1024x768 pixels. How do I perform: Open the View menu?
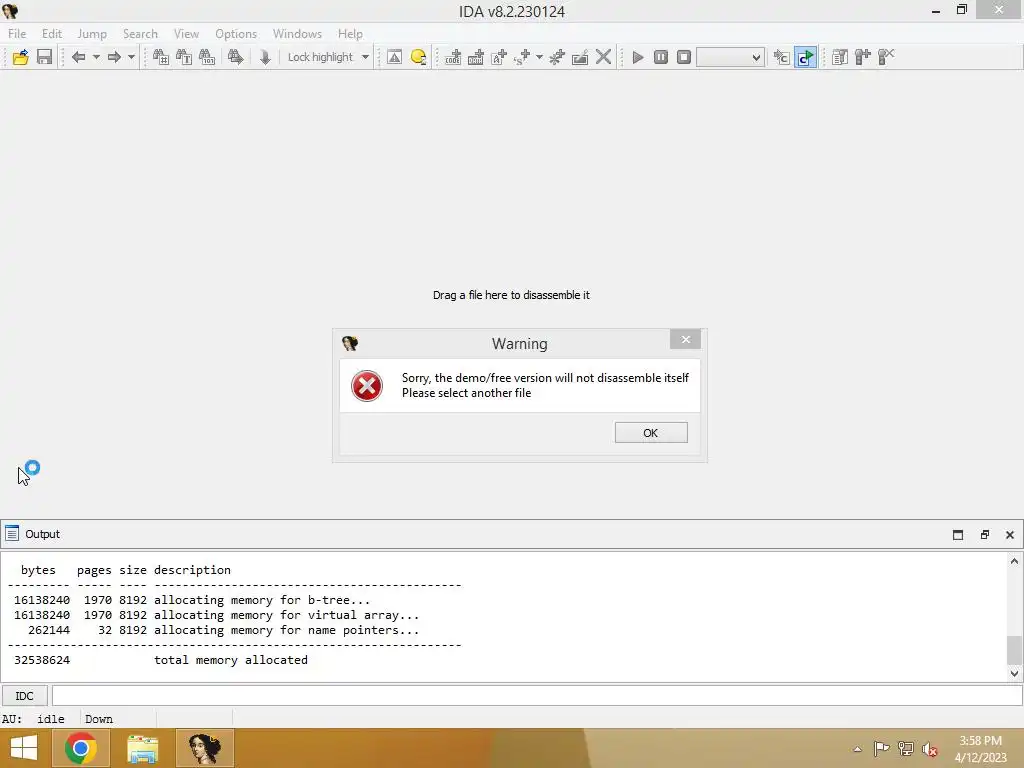(186, 34)
